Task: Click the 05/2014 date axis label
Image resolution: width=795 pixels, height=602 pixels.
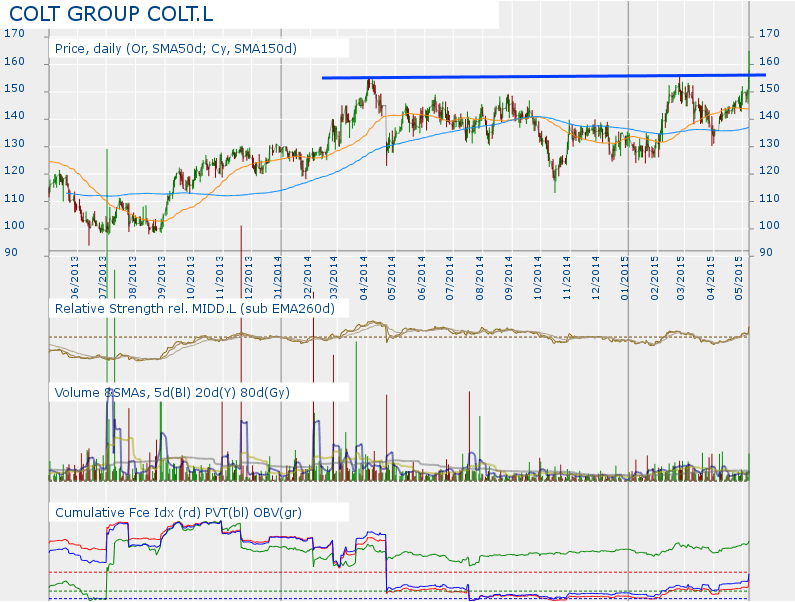Action: pos(391,278)
